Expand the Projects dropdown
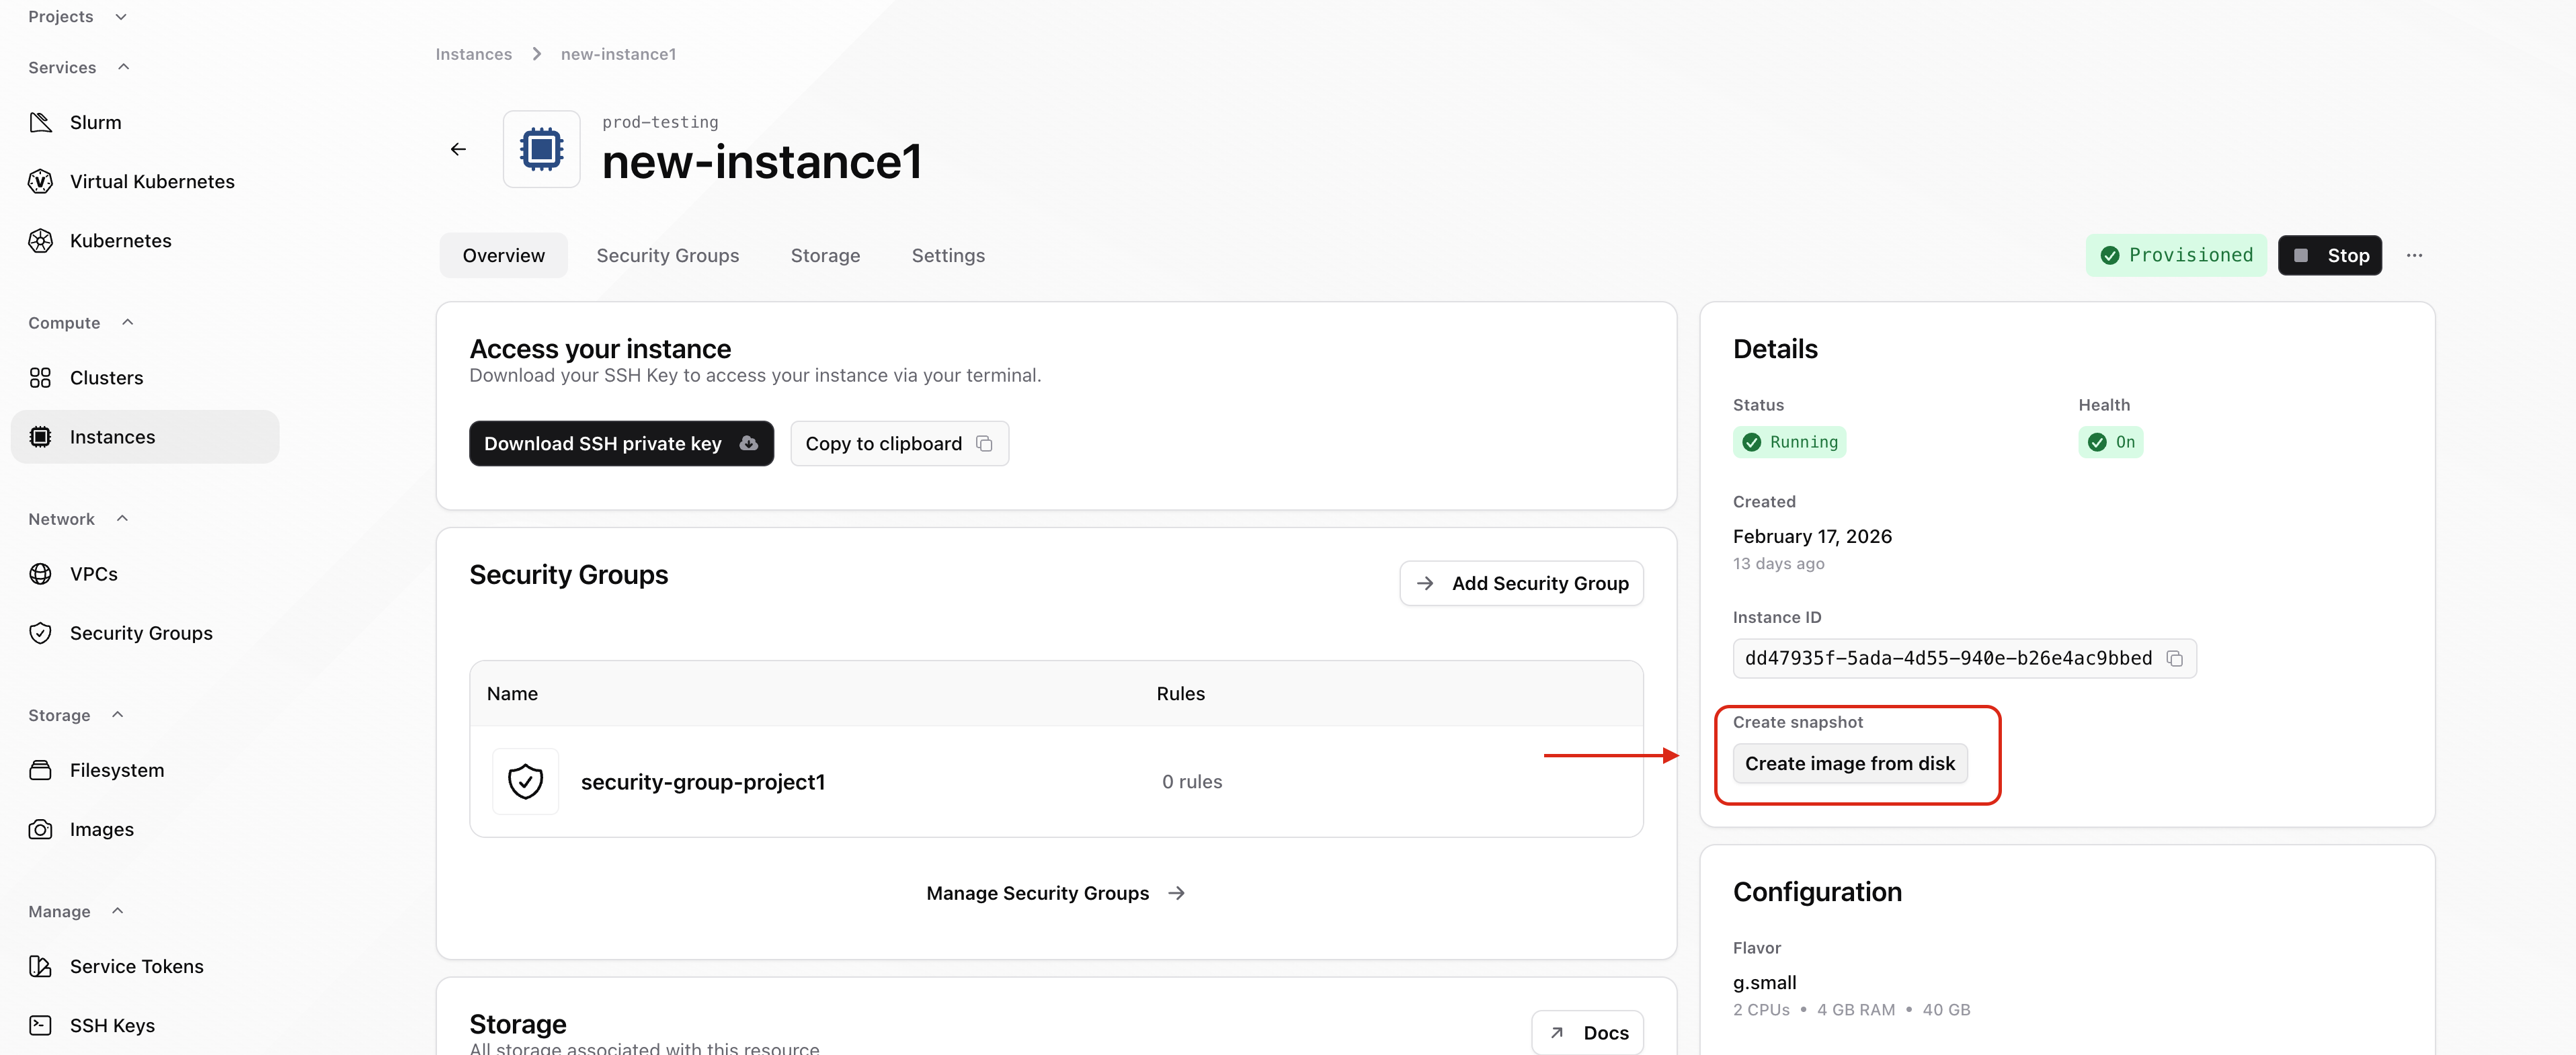 [x=121, y=16]
